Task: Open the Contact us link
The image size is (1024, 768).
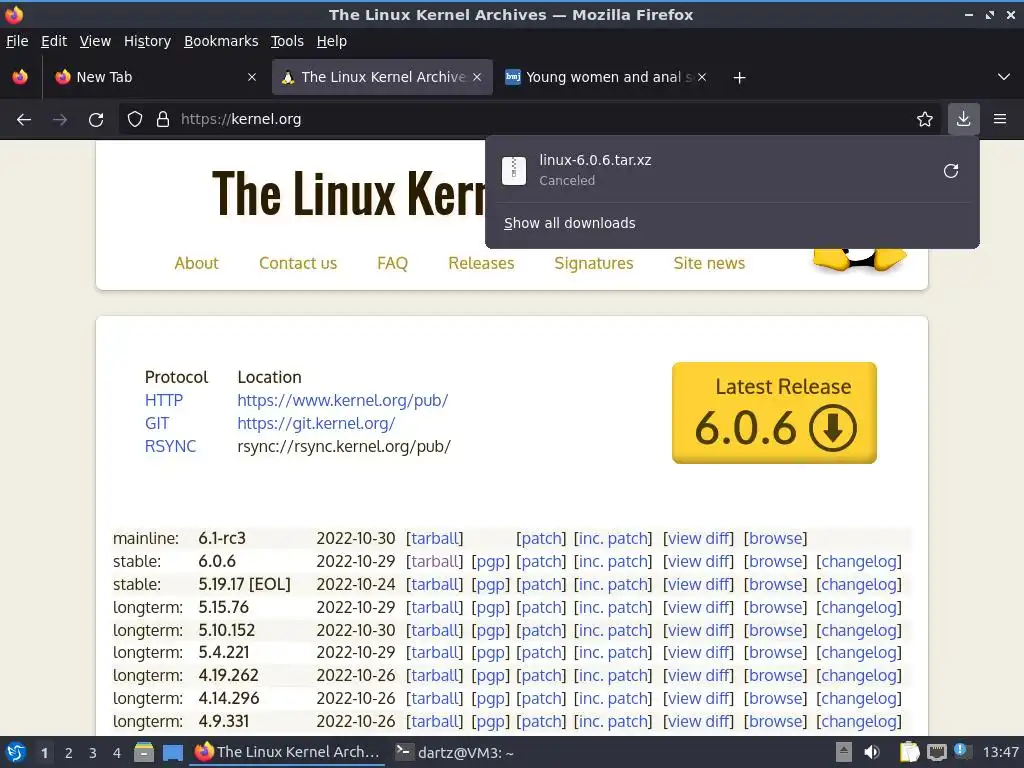Action: (x=298, y=263)
